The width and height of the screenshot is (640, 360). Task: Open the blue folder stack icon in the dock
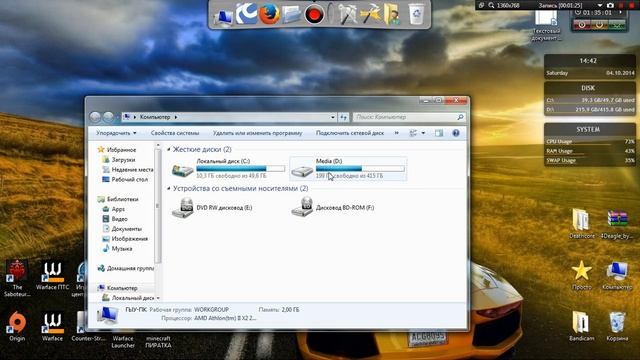[291, 16]
